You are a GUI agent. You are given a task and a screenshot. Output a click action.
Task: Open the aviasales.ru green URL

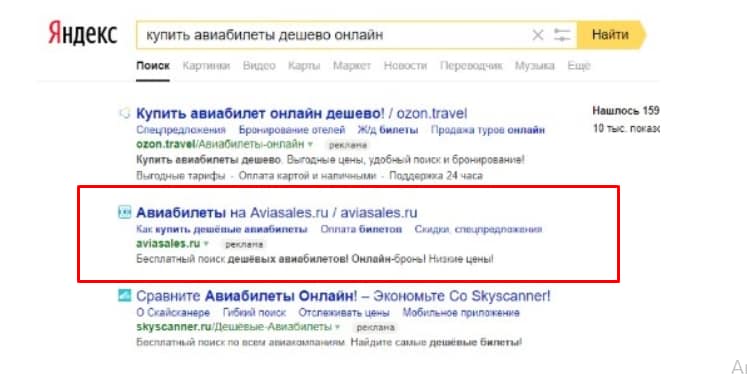point(168,244)
